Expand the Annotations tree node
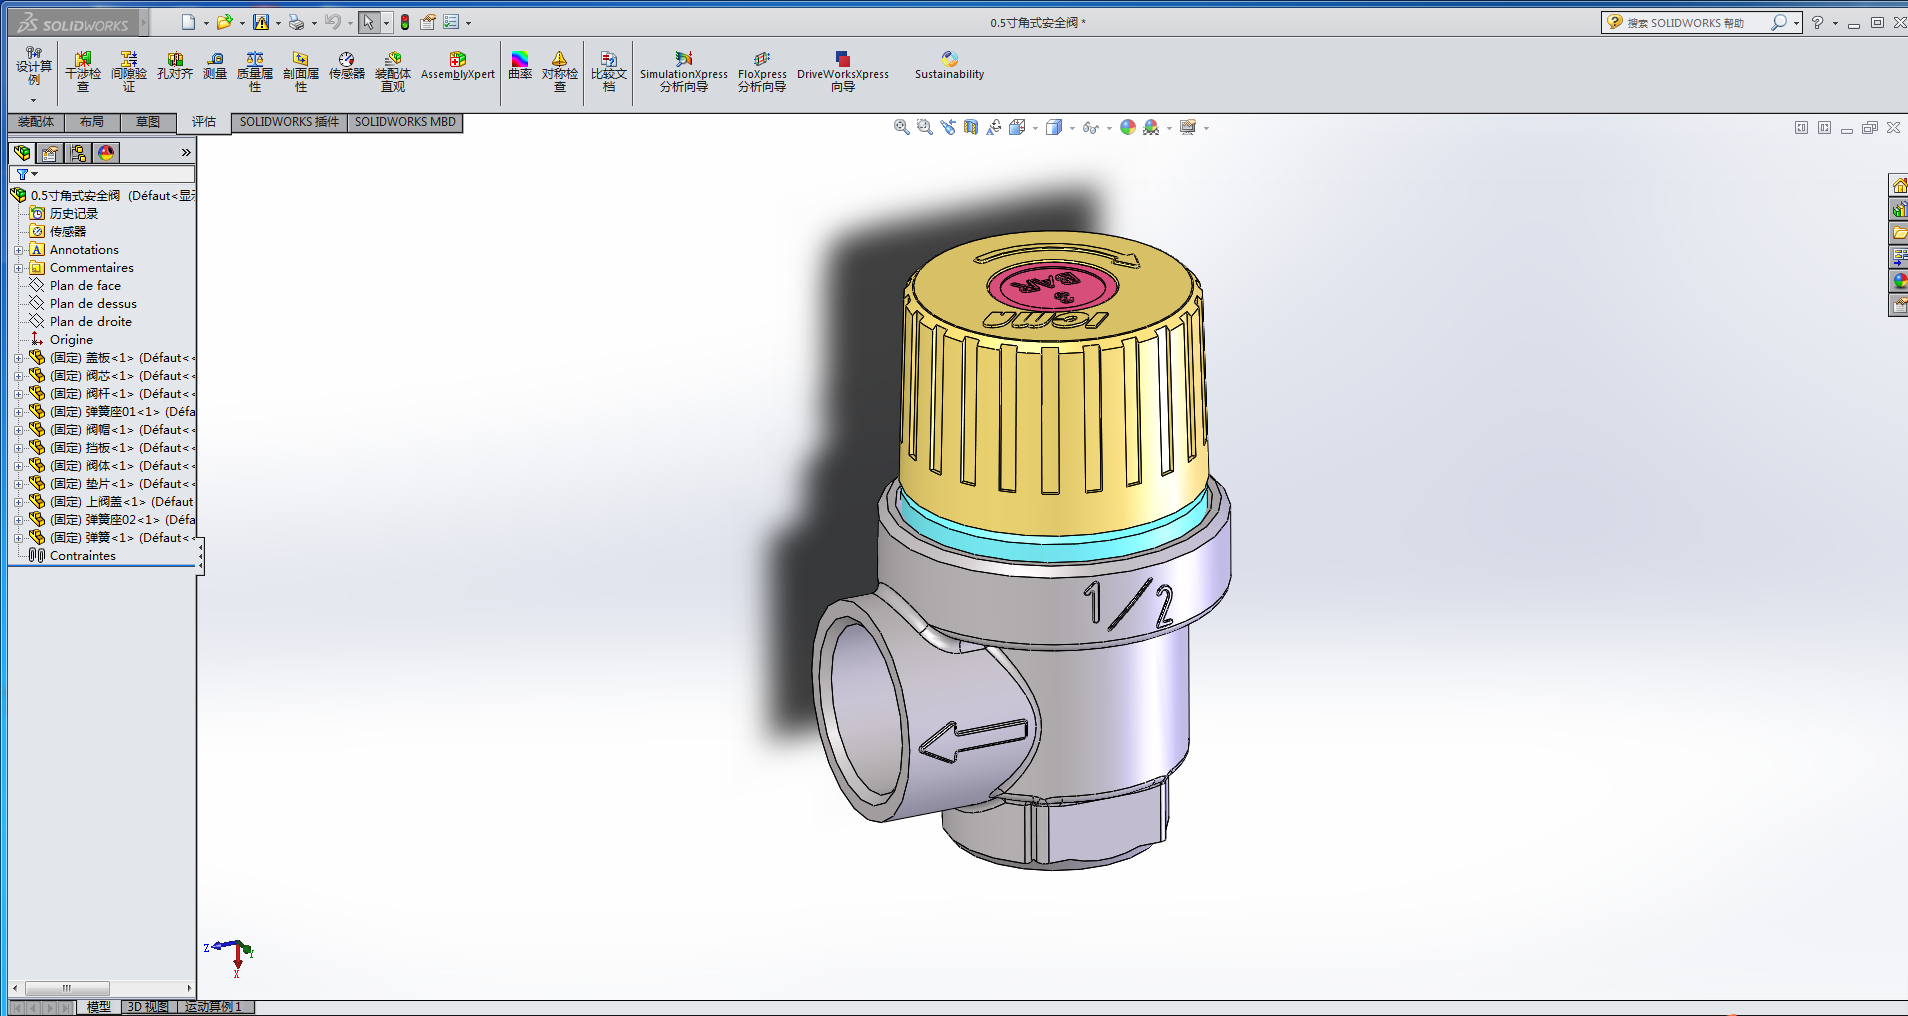 (18, 250)
